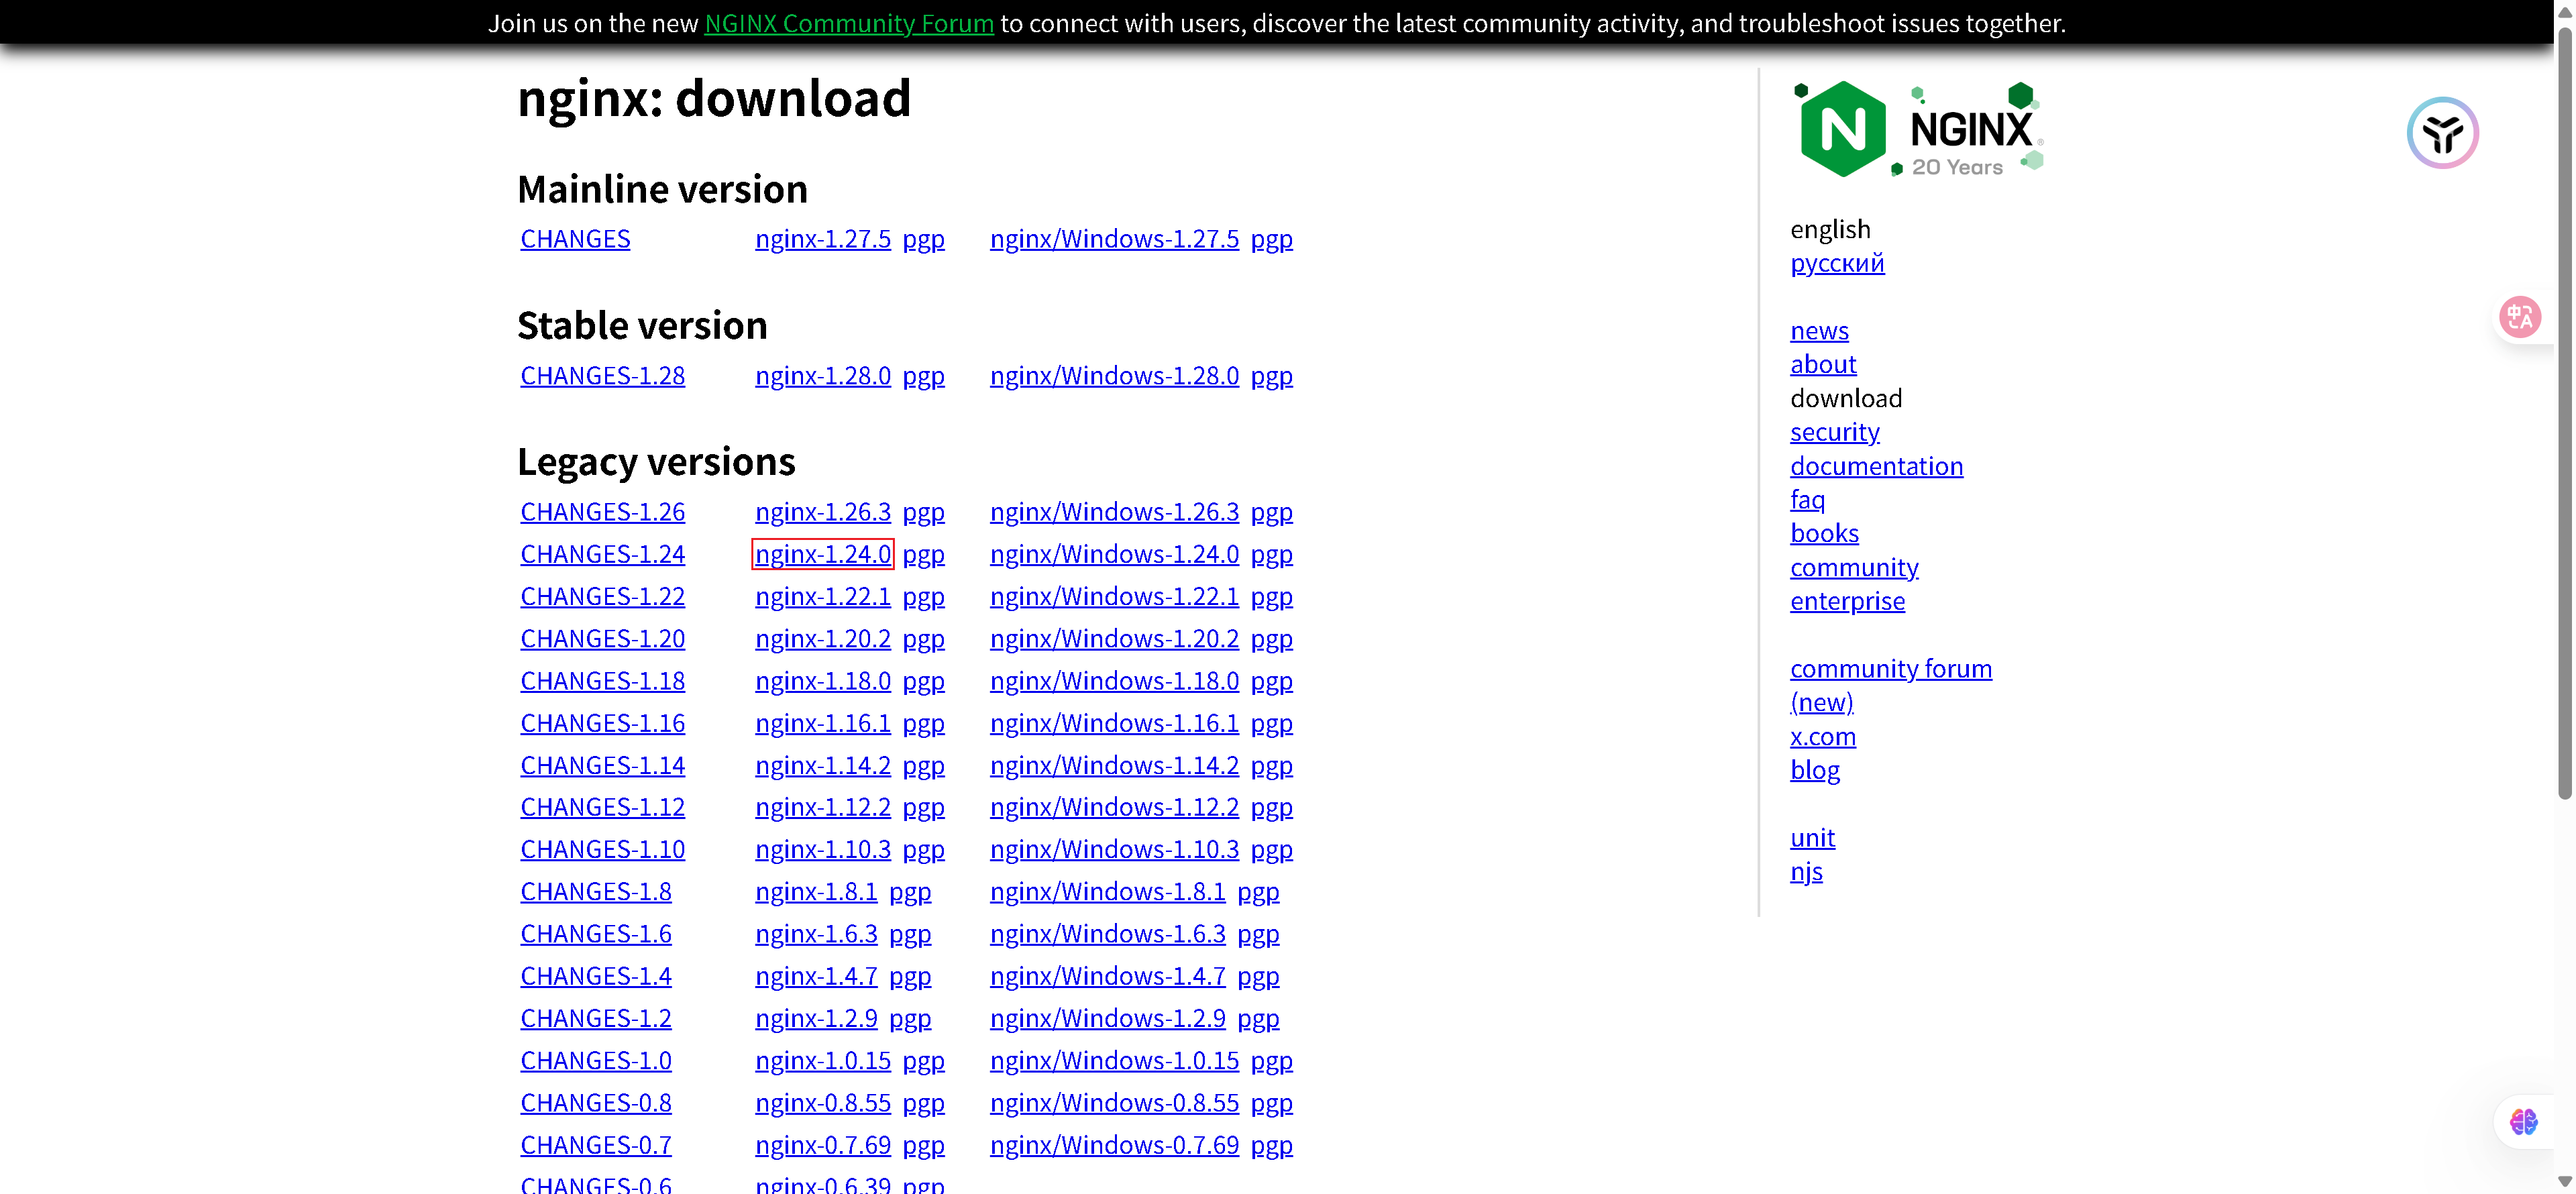Download nginx-1.2.9

(x=816, y=1018)
